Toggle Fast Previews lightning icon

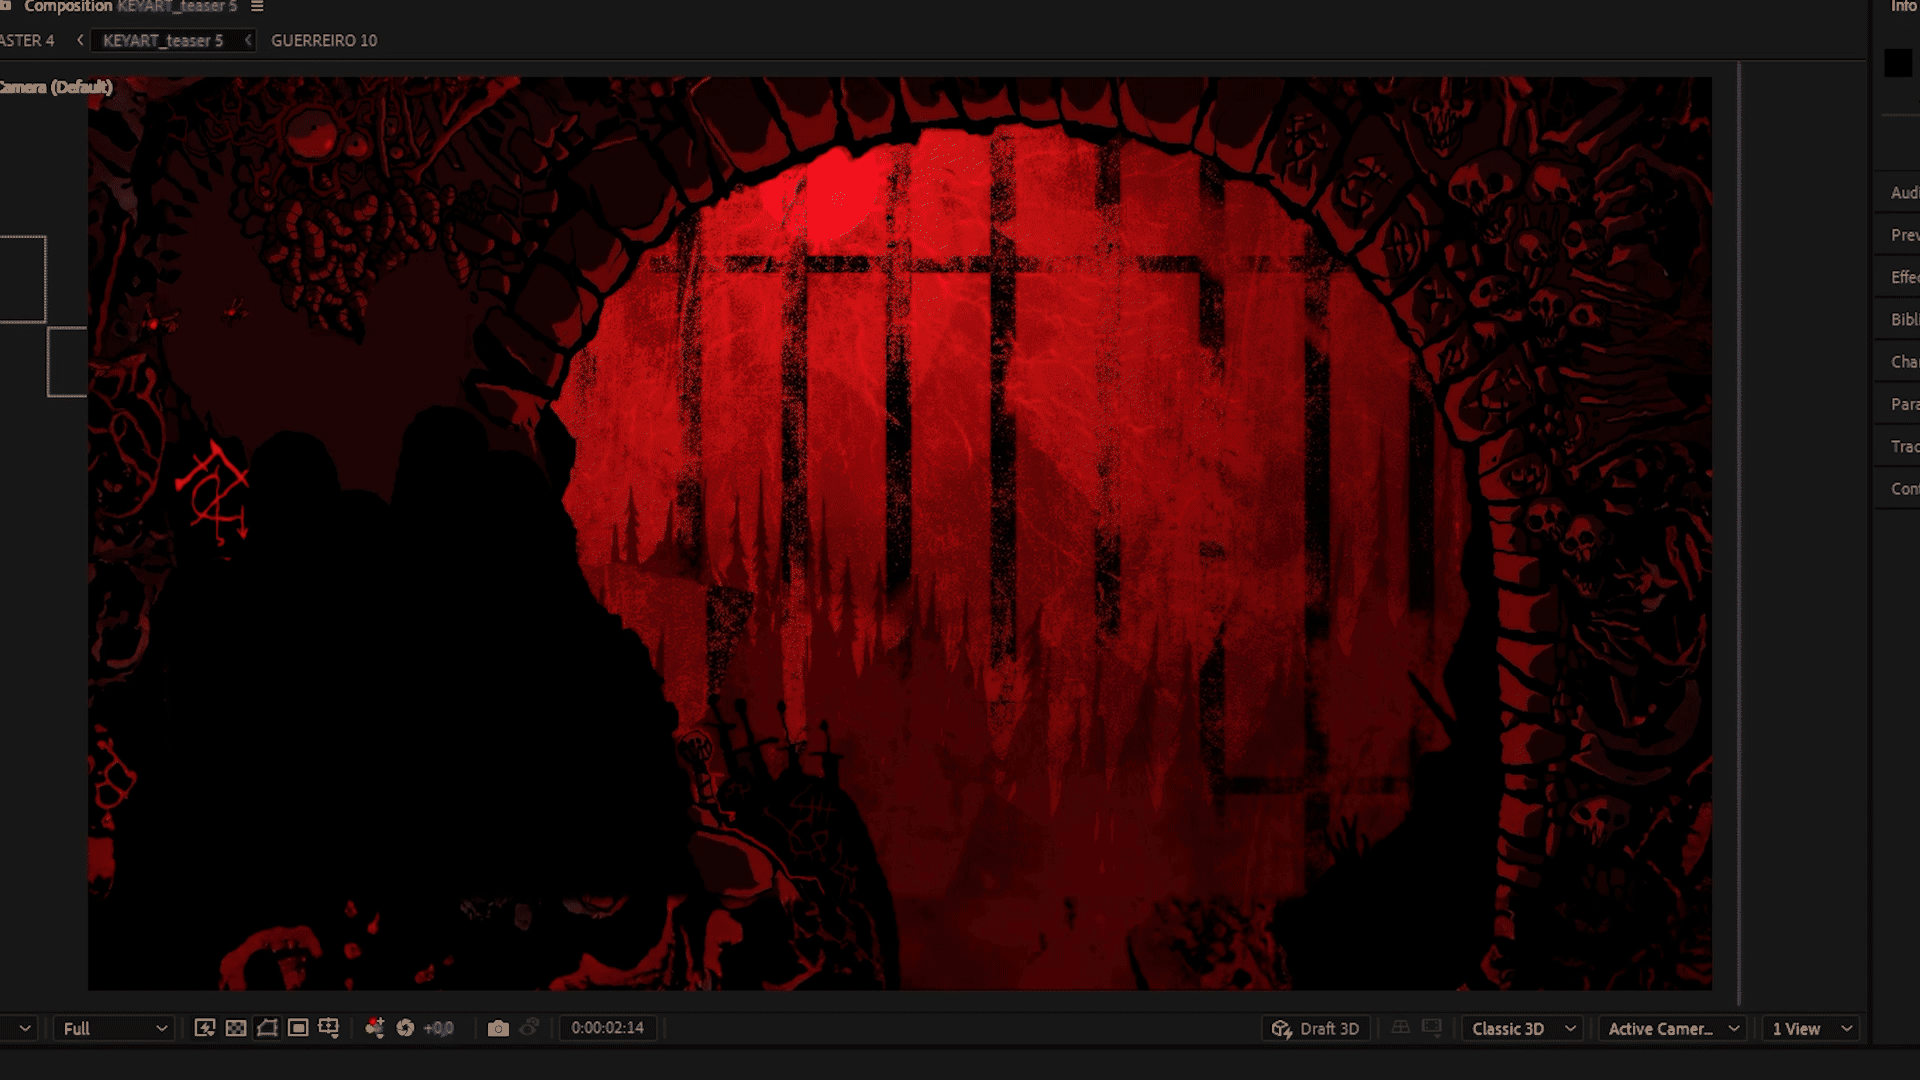[x=205, y=1028]
